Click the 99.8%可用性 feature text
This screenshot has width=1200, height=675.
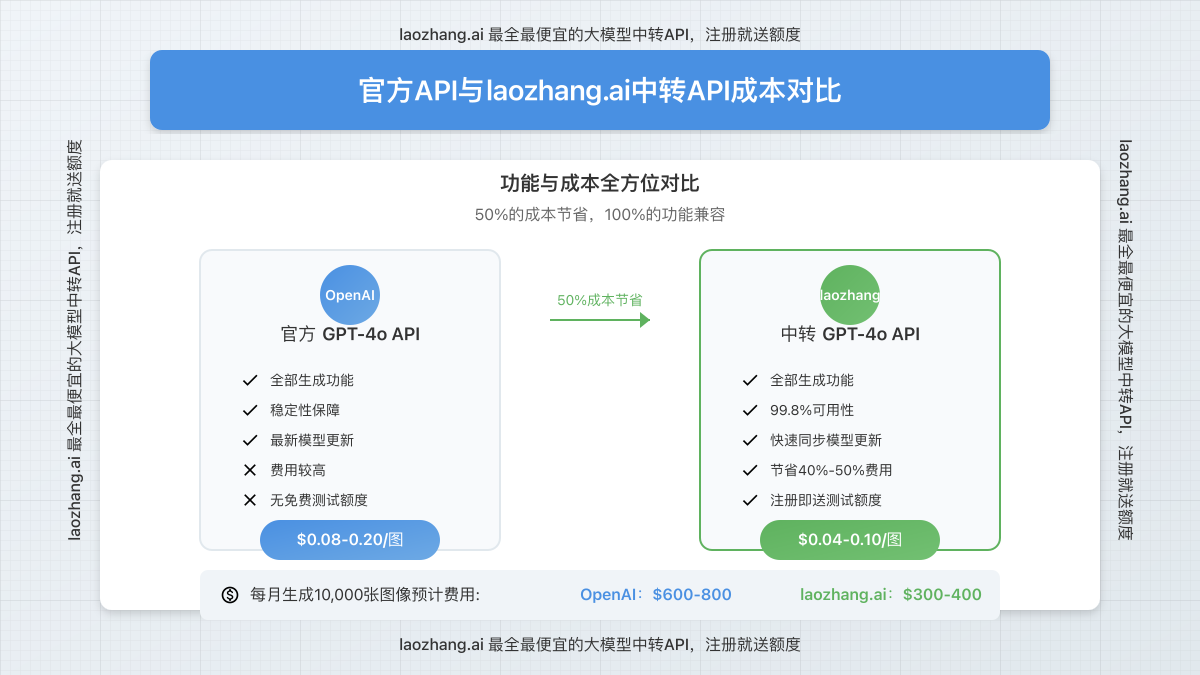812,410
